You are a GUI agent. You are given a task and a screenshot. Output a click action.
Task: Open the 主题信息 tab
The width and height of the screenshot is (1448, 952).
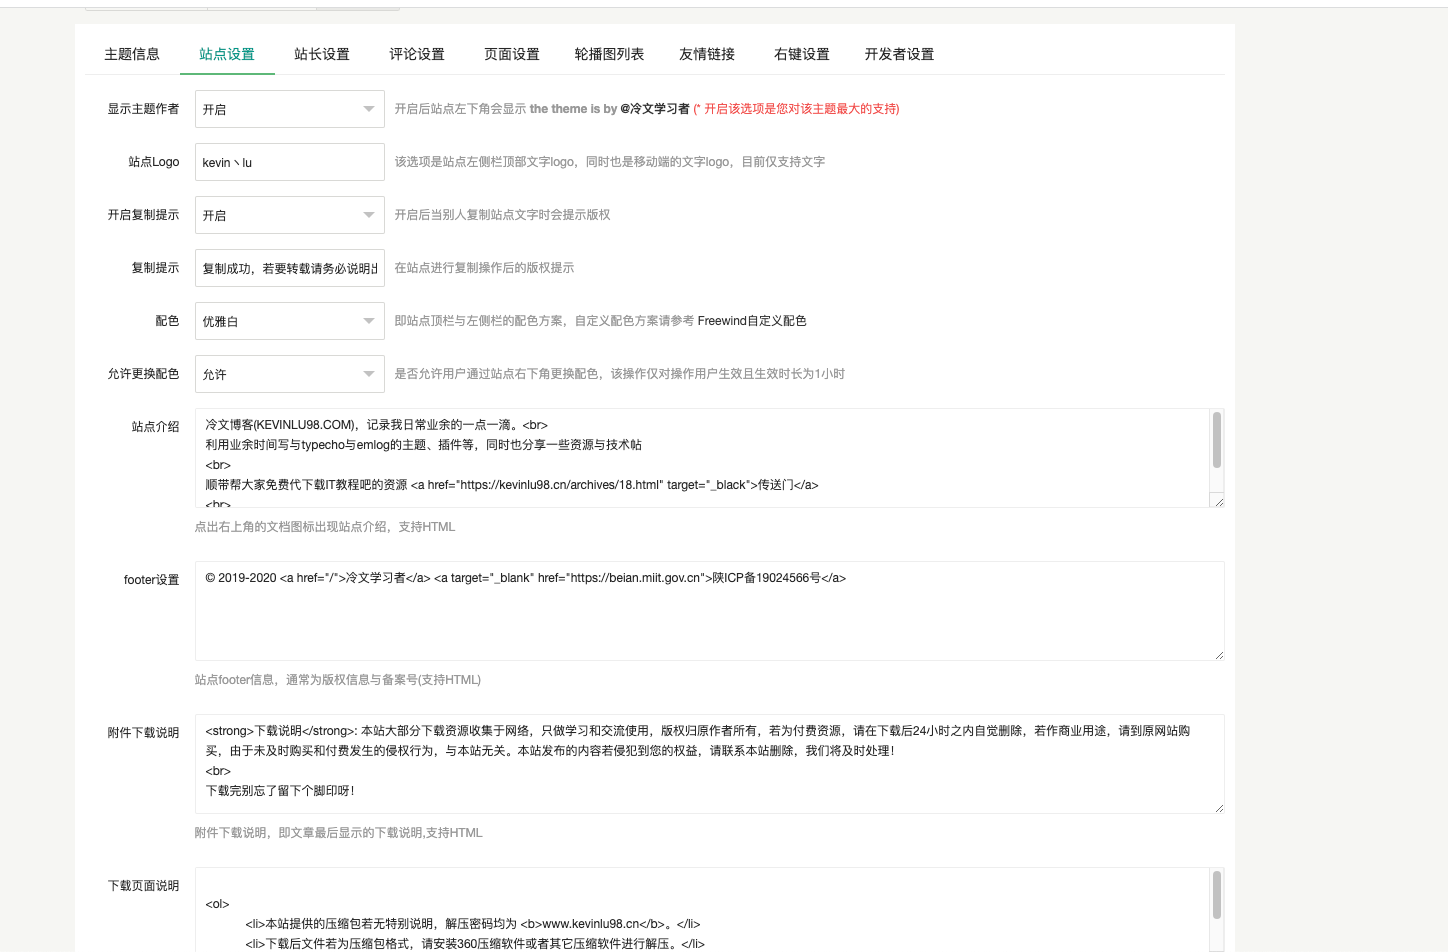pyautogui.click(x=132, y=54)
